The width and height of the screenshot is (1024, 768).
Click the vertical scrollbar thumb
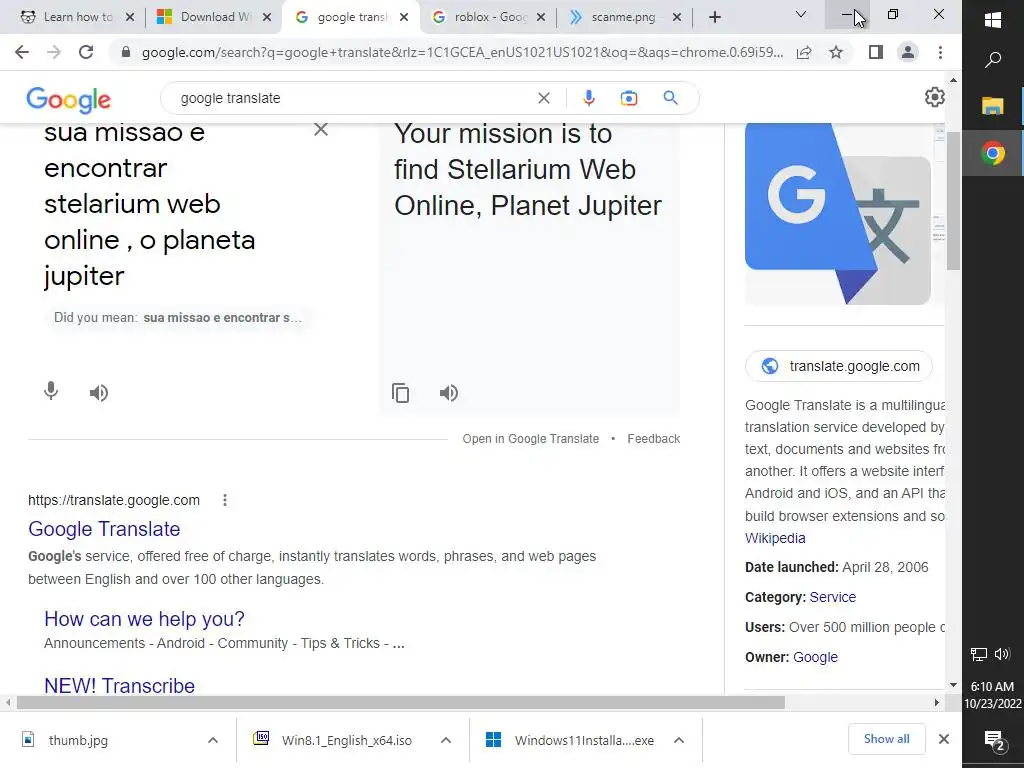point(953,200)
